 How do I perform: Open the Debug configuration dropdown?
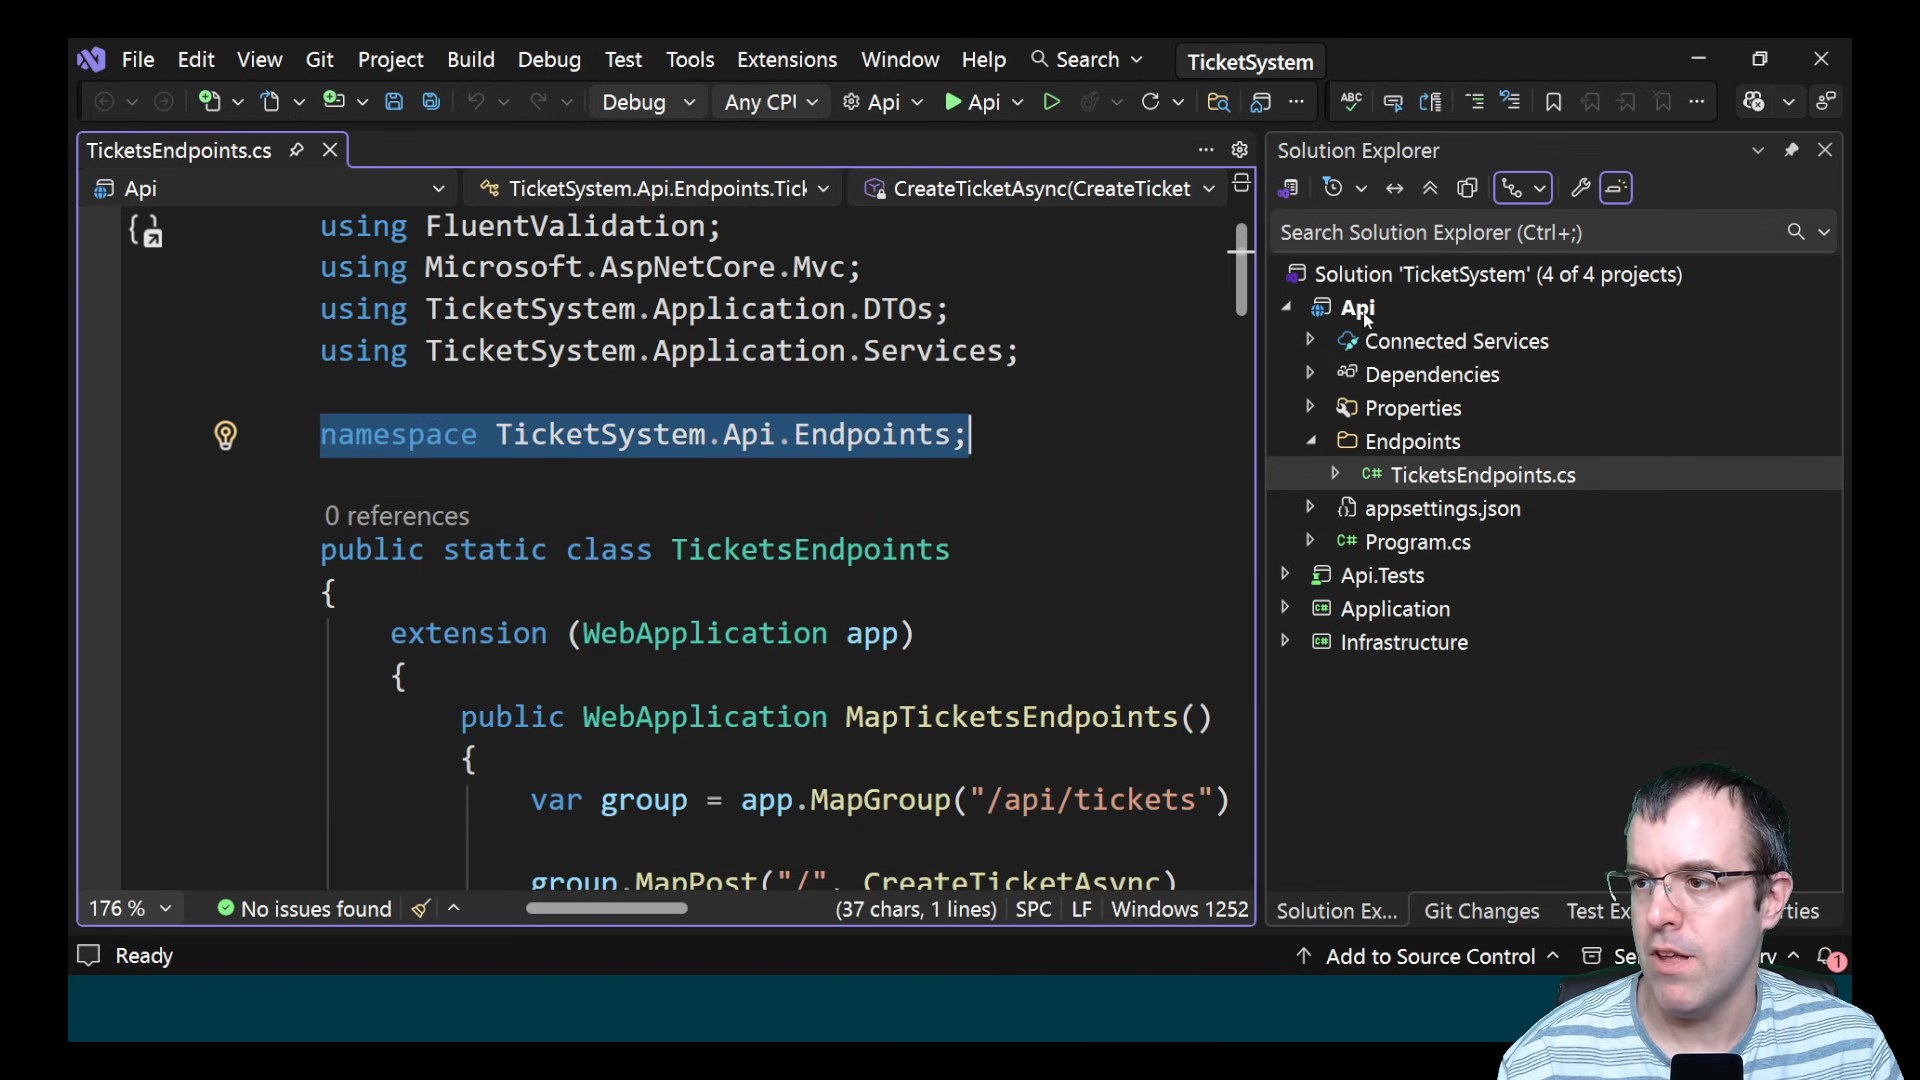[x=647, y=102]
